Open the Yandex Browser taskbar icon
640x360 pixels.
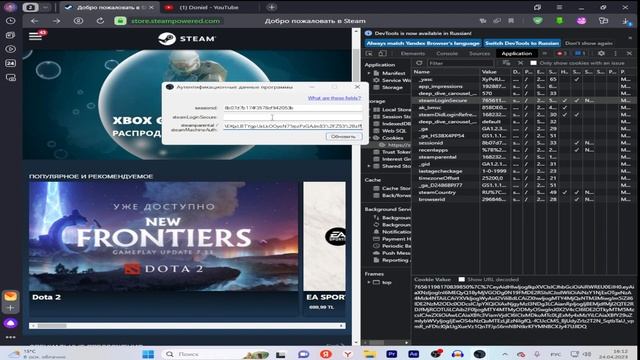pyautogui.click(x=347, y=354)
